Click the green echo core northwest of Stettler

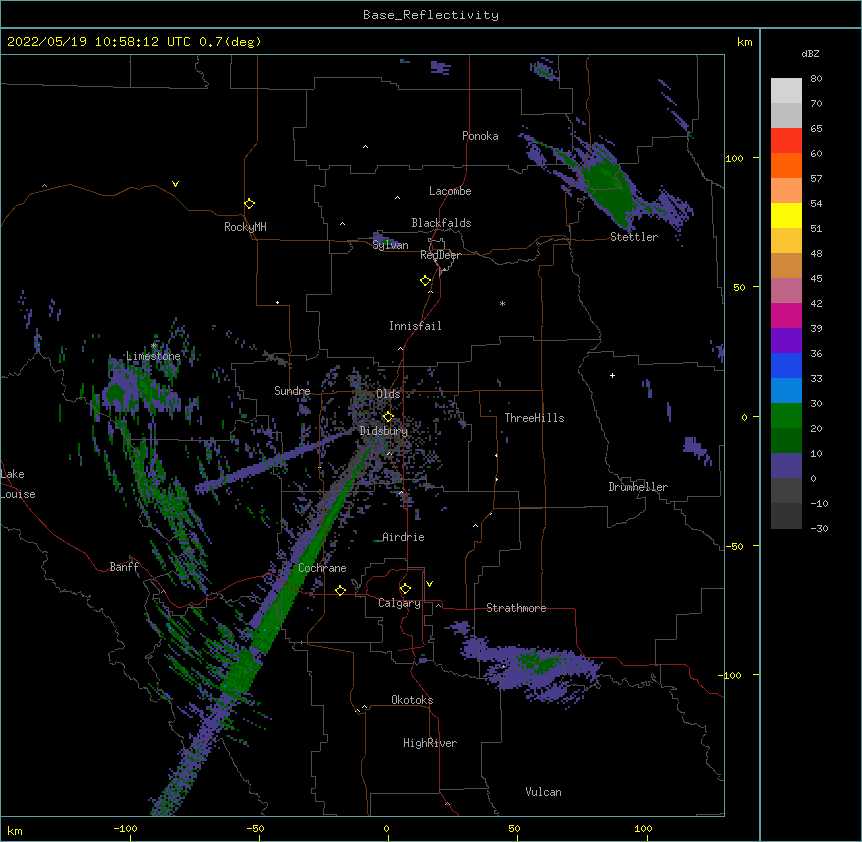[x=609, y=190]
